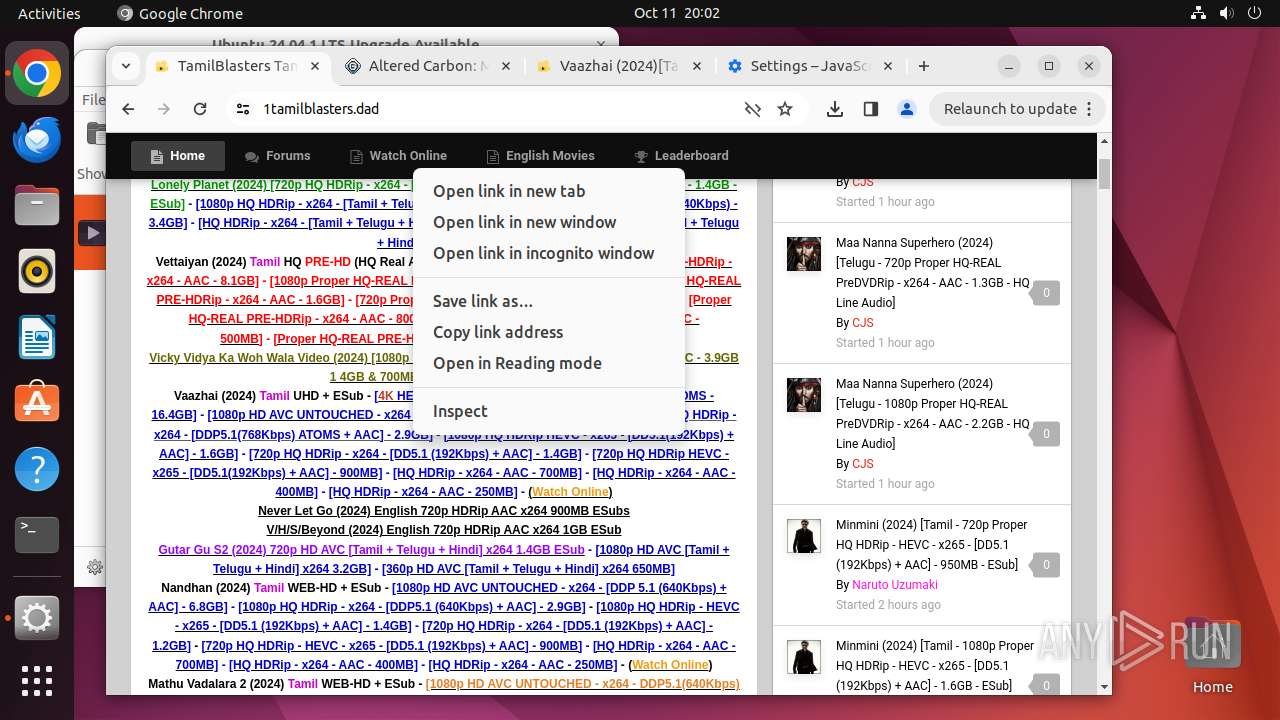The width and height of the screenshot is (1280, 720).
Task: Toggle the Chrome side panel icon
Action: [x=871, y=109]
